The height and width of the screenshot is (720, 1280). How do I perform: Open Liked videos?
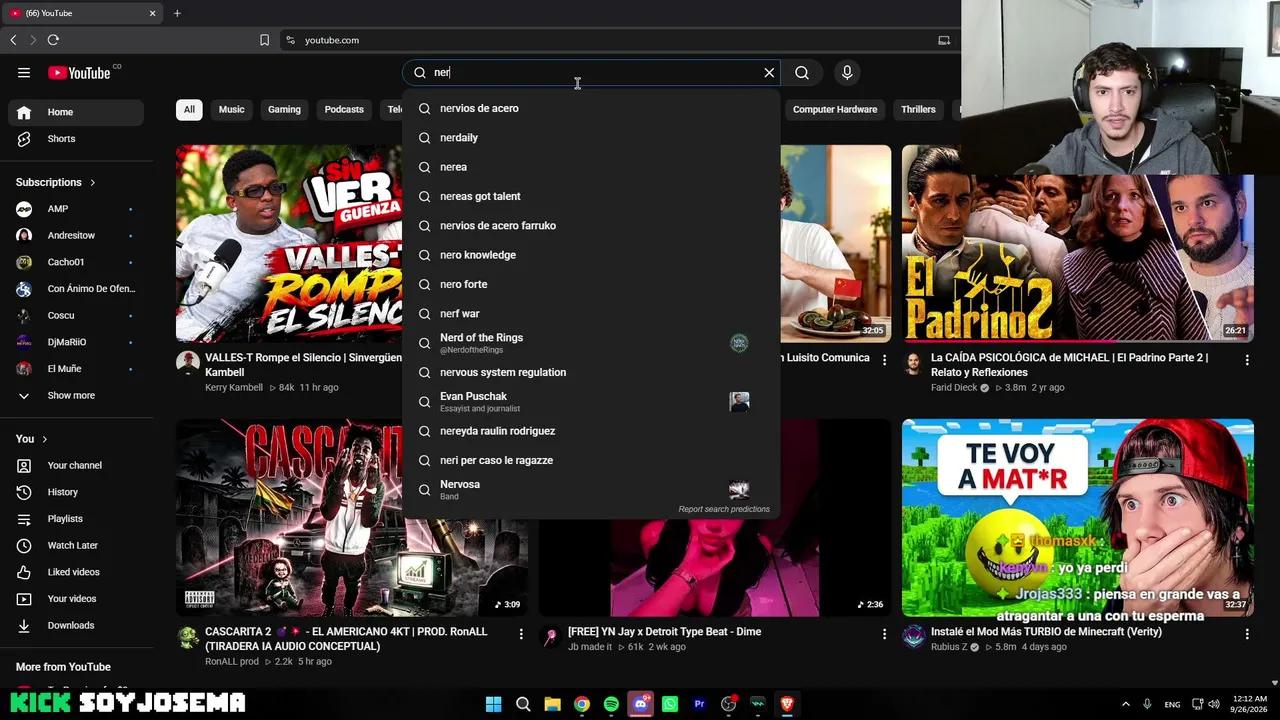pyautogui.click(x=76, y=572)
